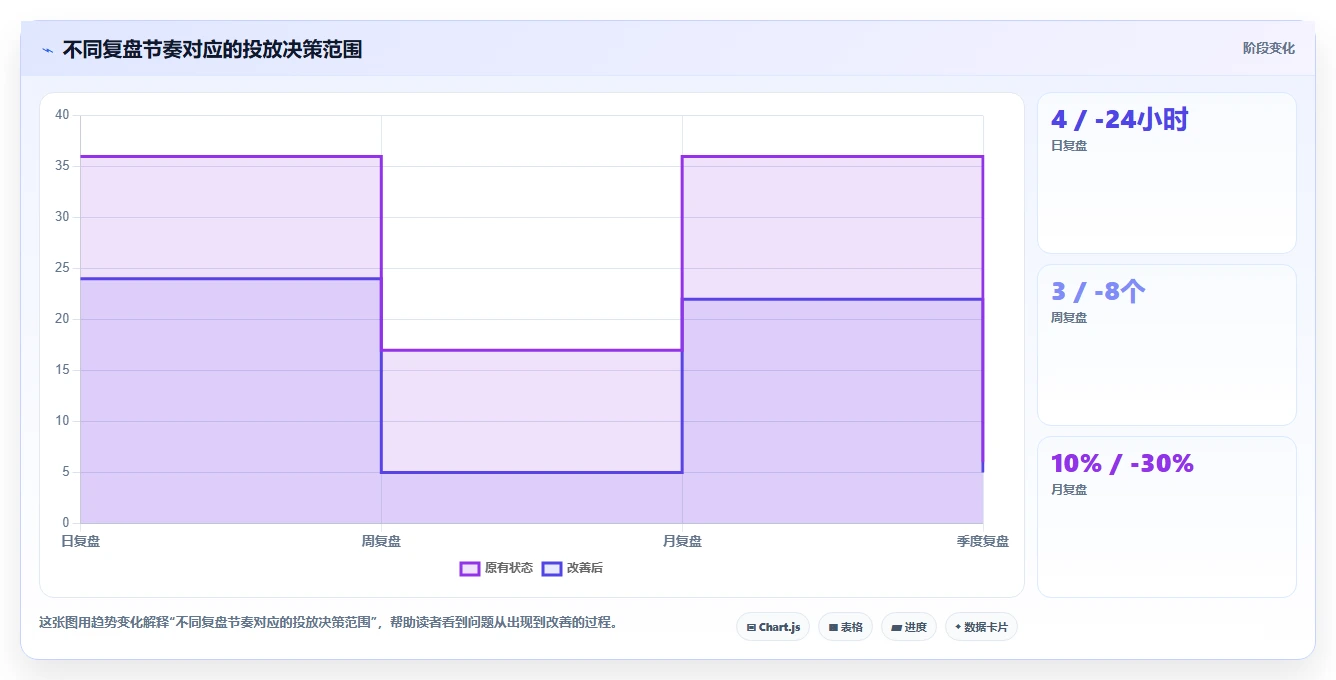Open the 4 / -24小时 stat card
This screenshot has width=1336, height=680.
[1166, 173]
